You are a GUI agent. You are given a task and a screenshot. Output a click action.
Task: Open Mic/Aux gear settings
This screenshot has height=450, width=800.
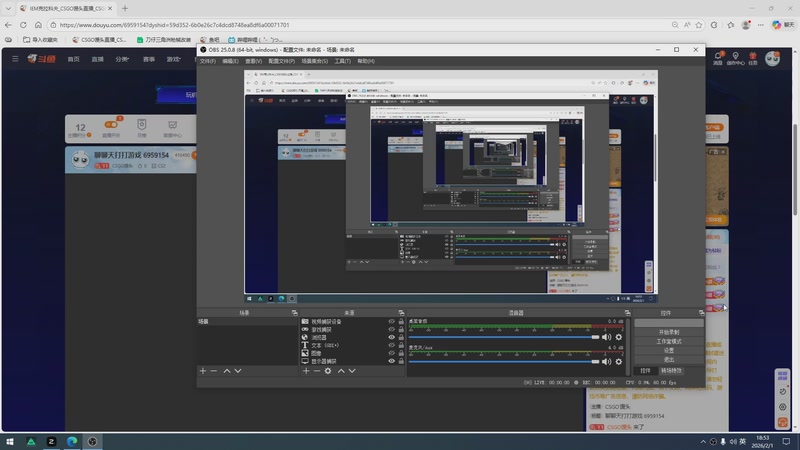(619, 361)
